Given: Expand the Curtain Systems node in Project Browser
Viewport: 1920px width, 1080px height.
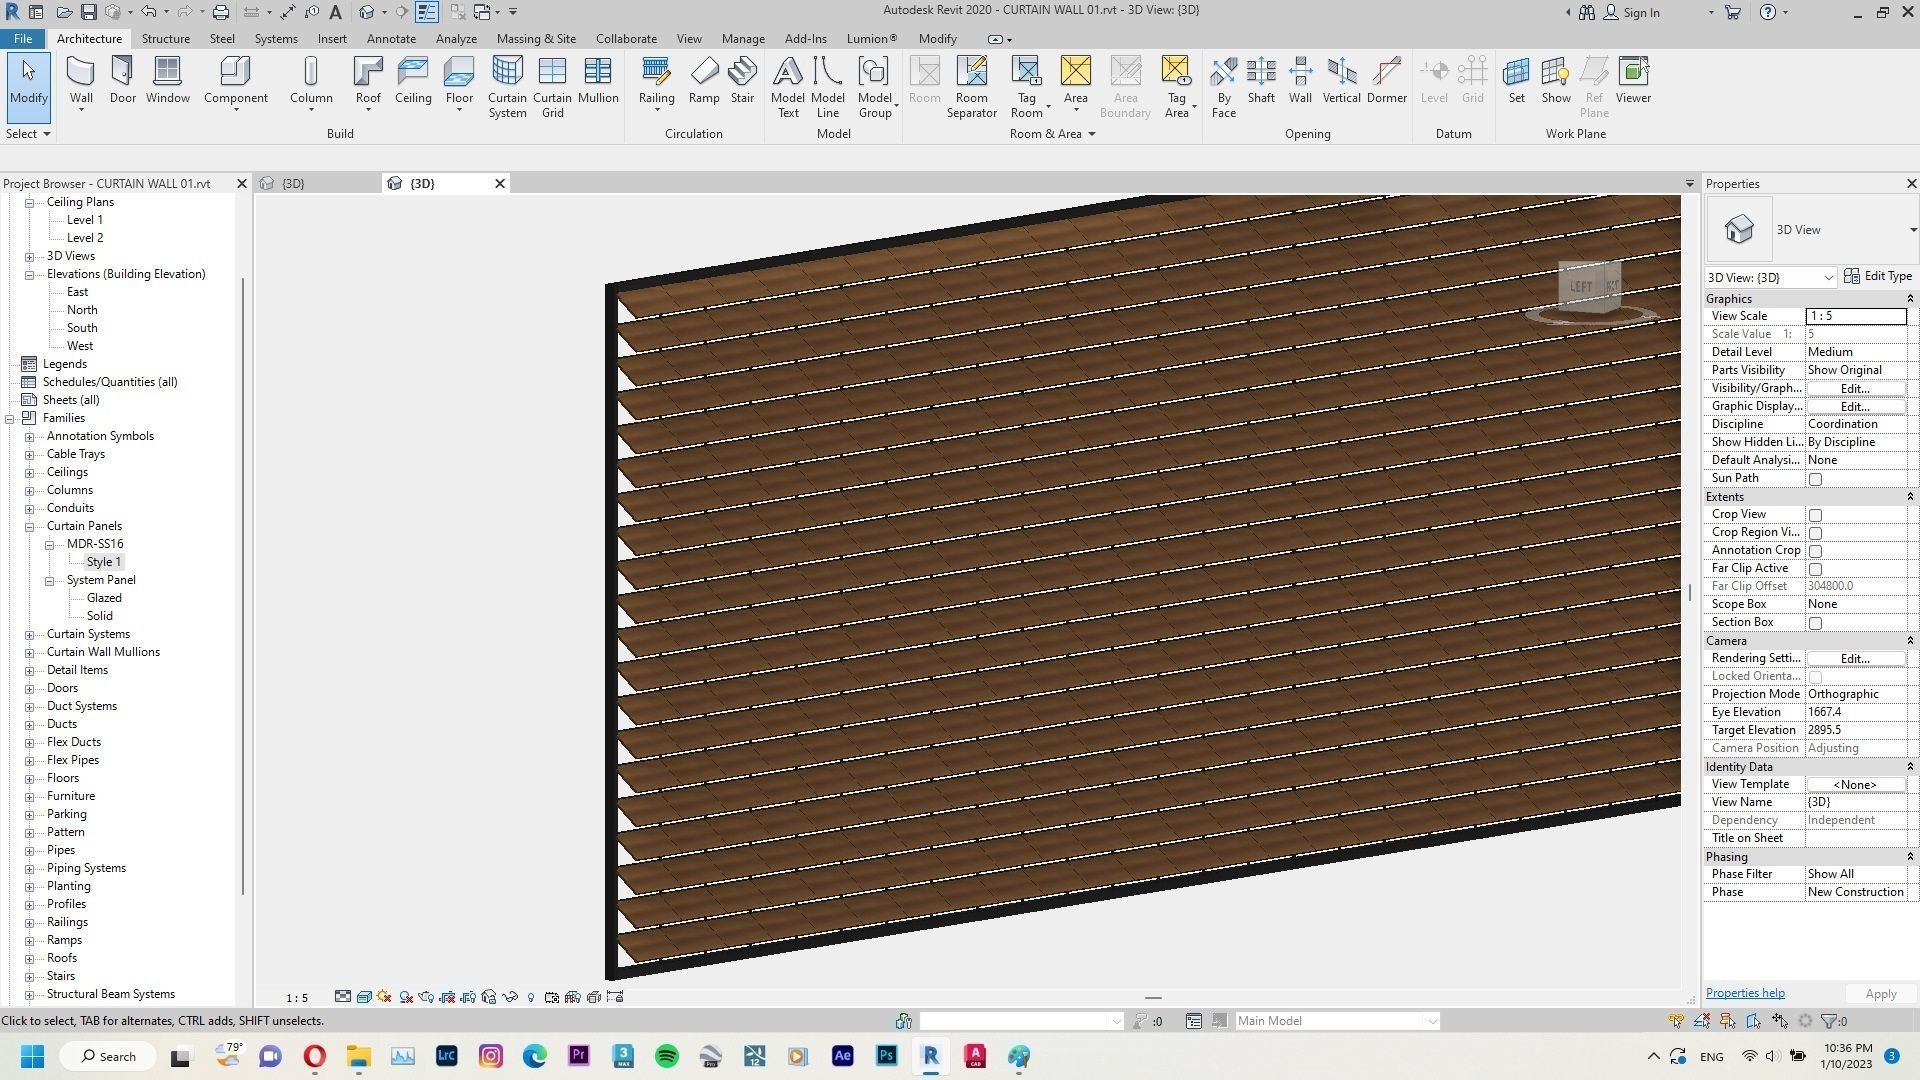Looking at the screenshot, I should coord(29,633).
